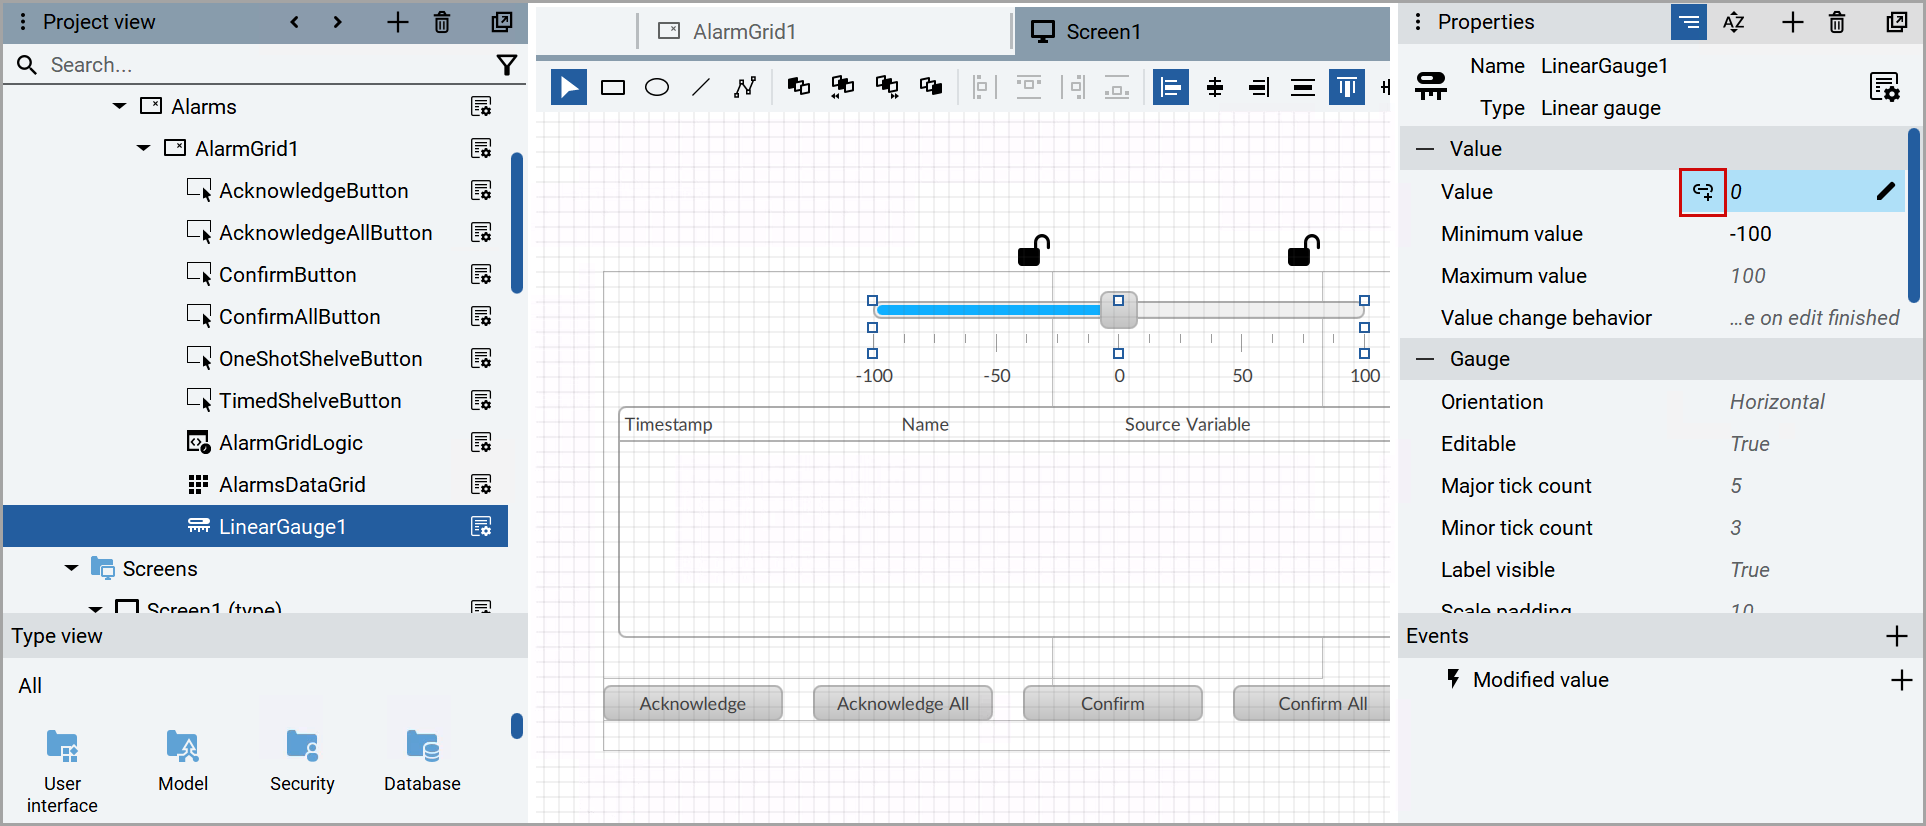Select ConfirmAllButton in the project tree
The image size is (1926, 826).
[300, 316]
